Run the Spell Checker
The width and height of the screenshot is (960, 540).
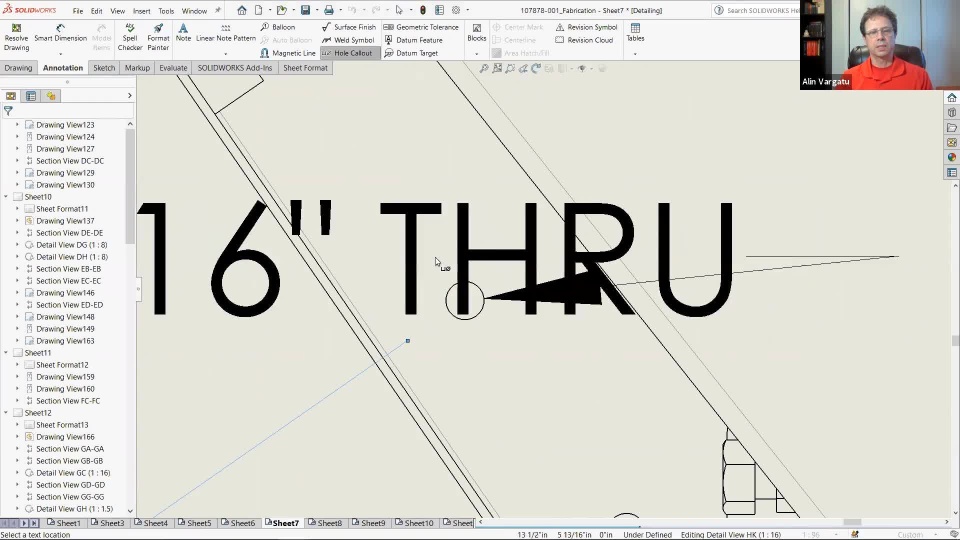click(x=130, y=37)
